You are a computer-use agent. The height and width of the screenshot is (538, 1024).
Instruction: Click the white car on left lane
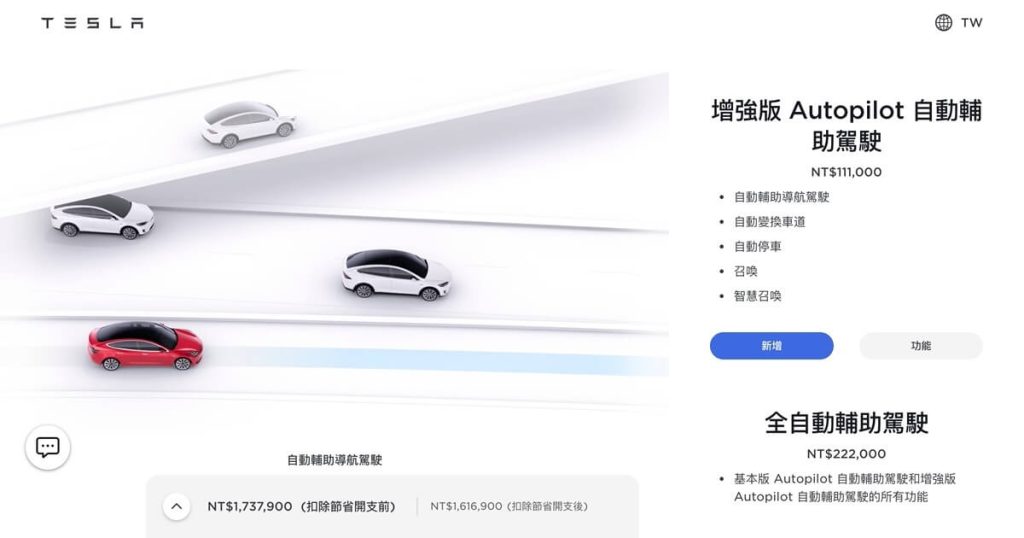pos(103,216)
